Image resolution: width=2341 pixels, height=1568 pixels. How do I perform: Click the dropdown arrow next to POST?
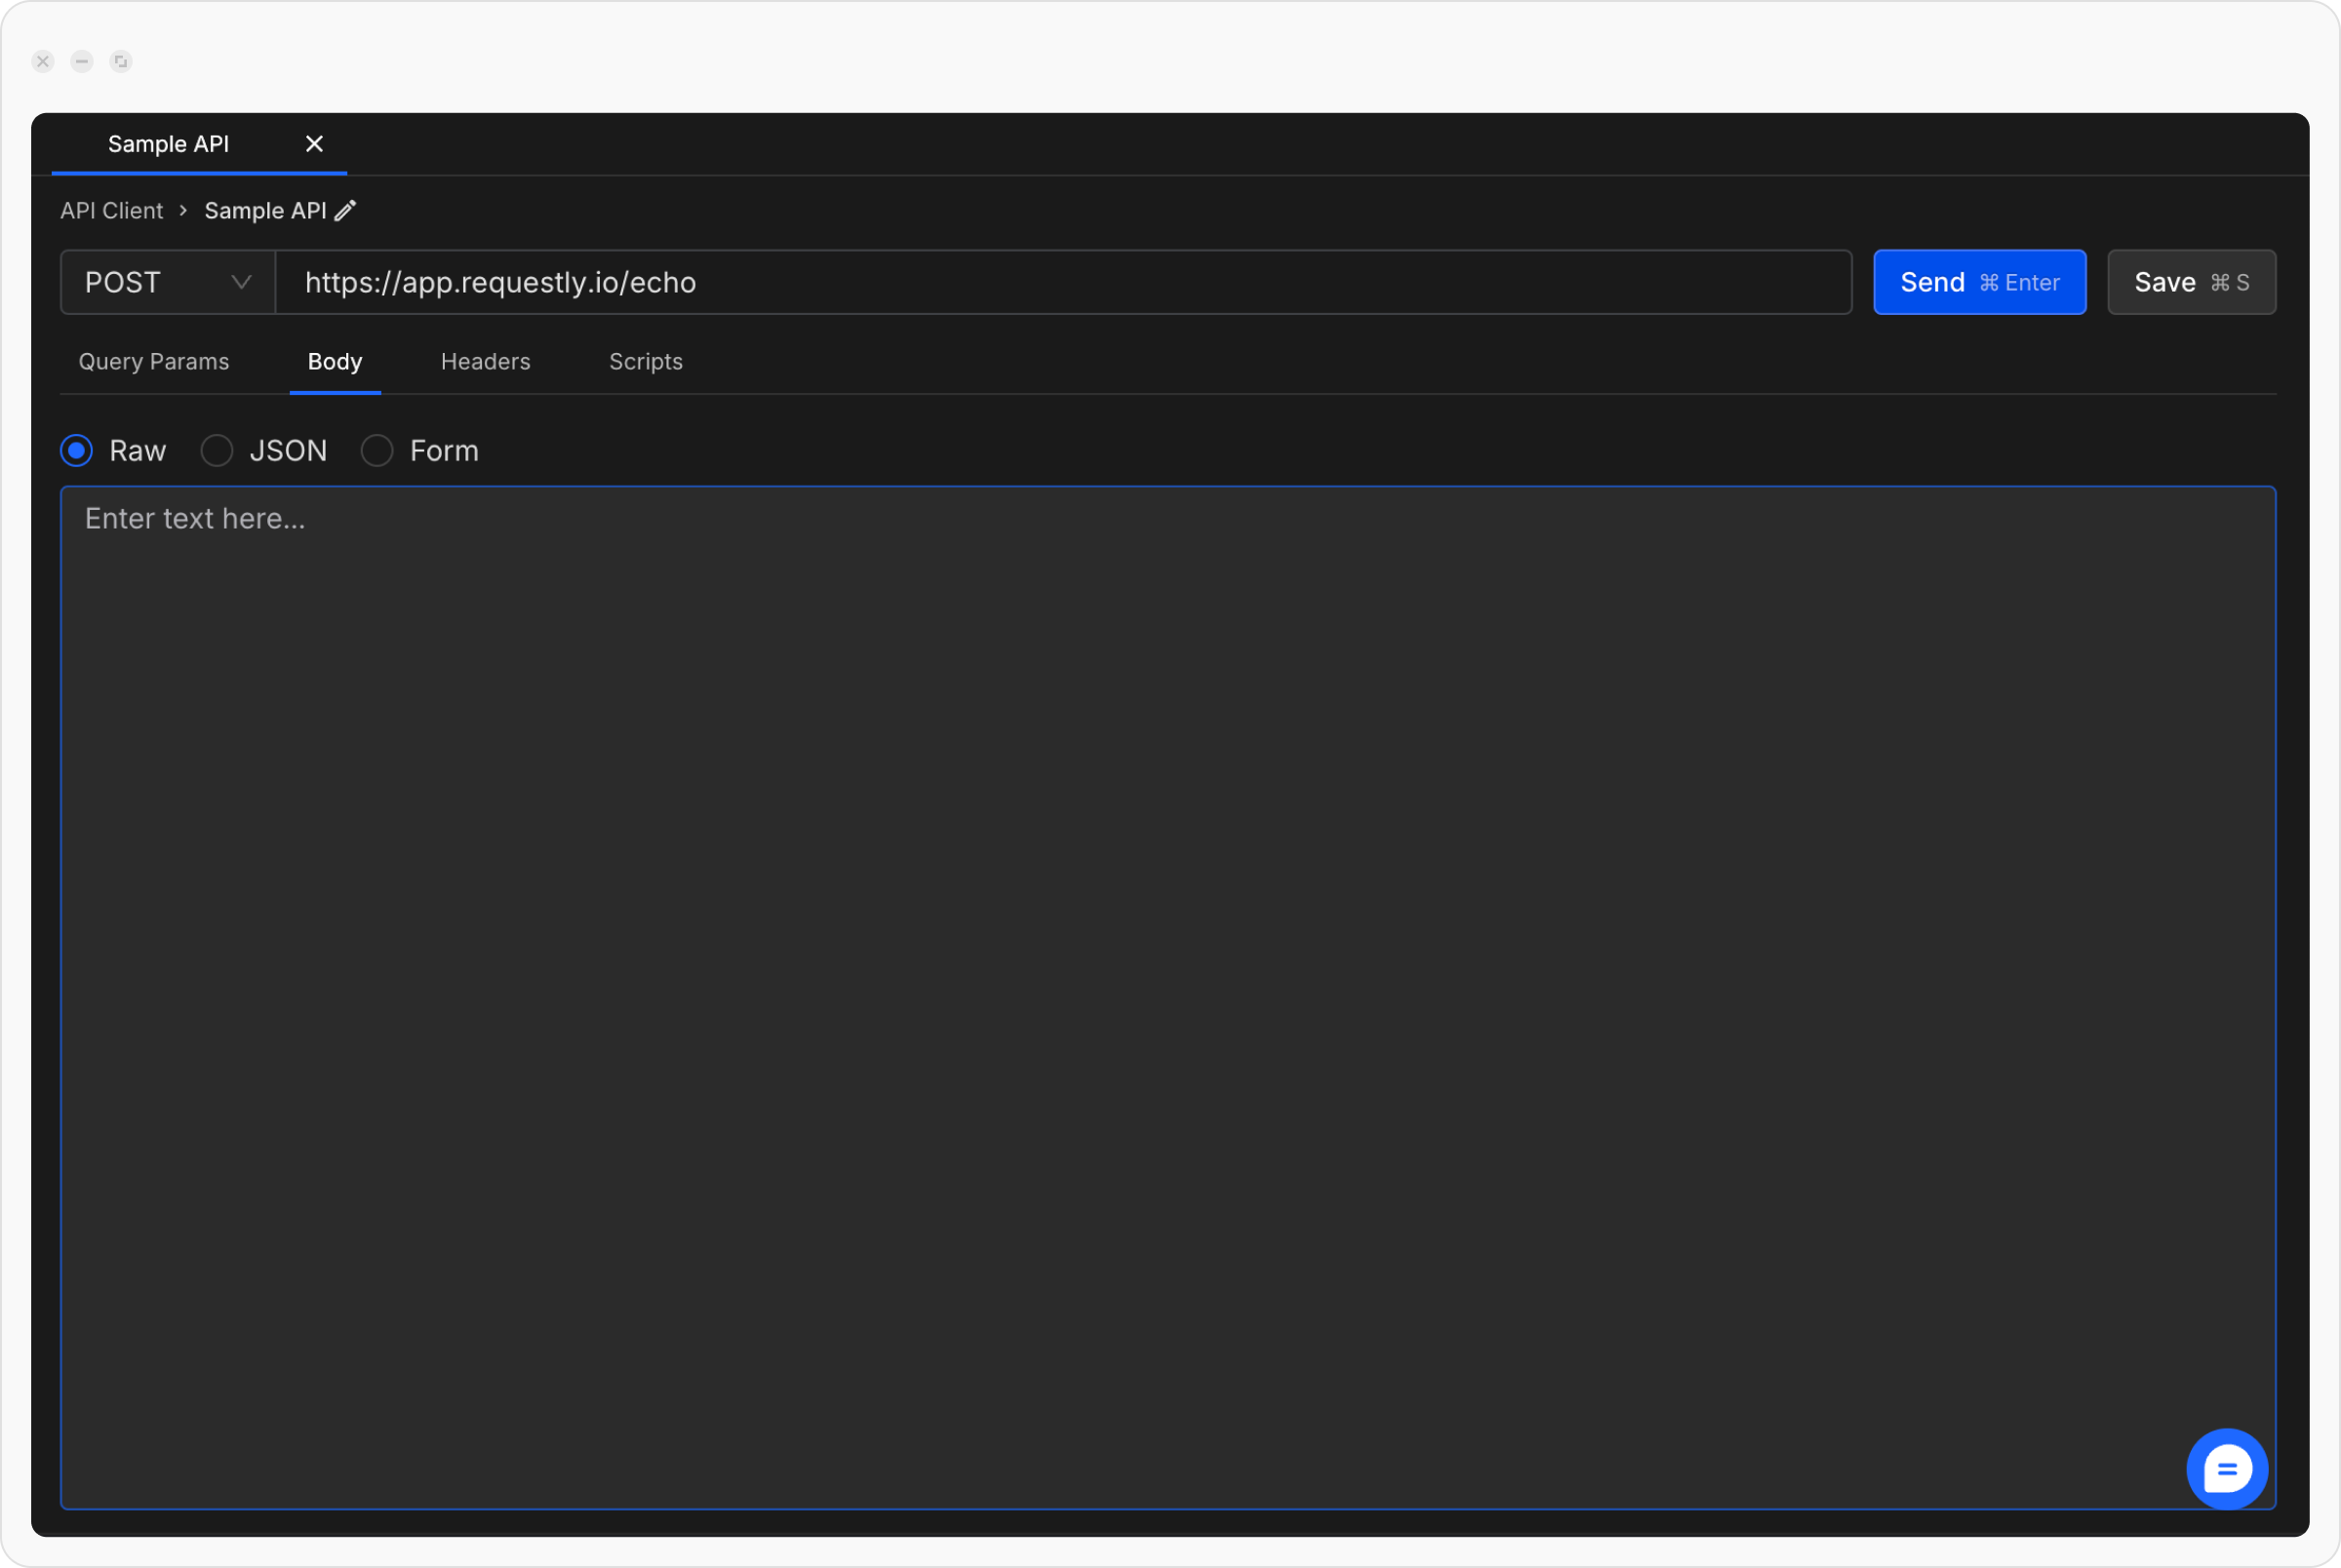point(241,283)
